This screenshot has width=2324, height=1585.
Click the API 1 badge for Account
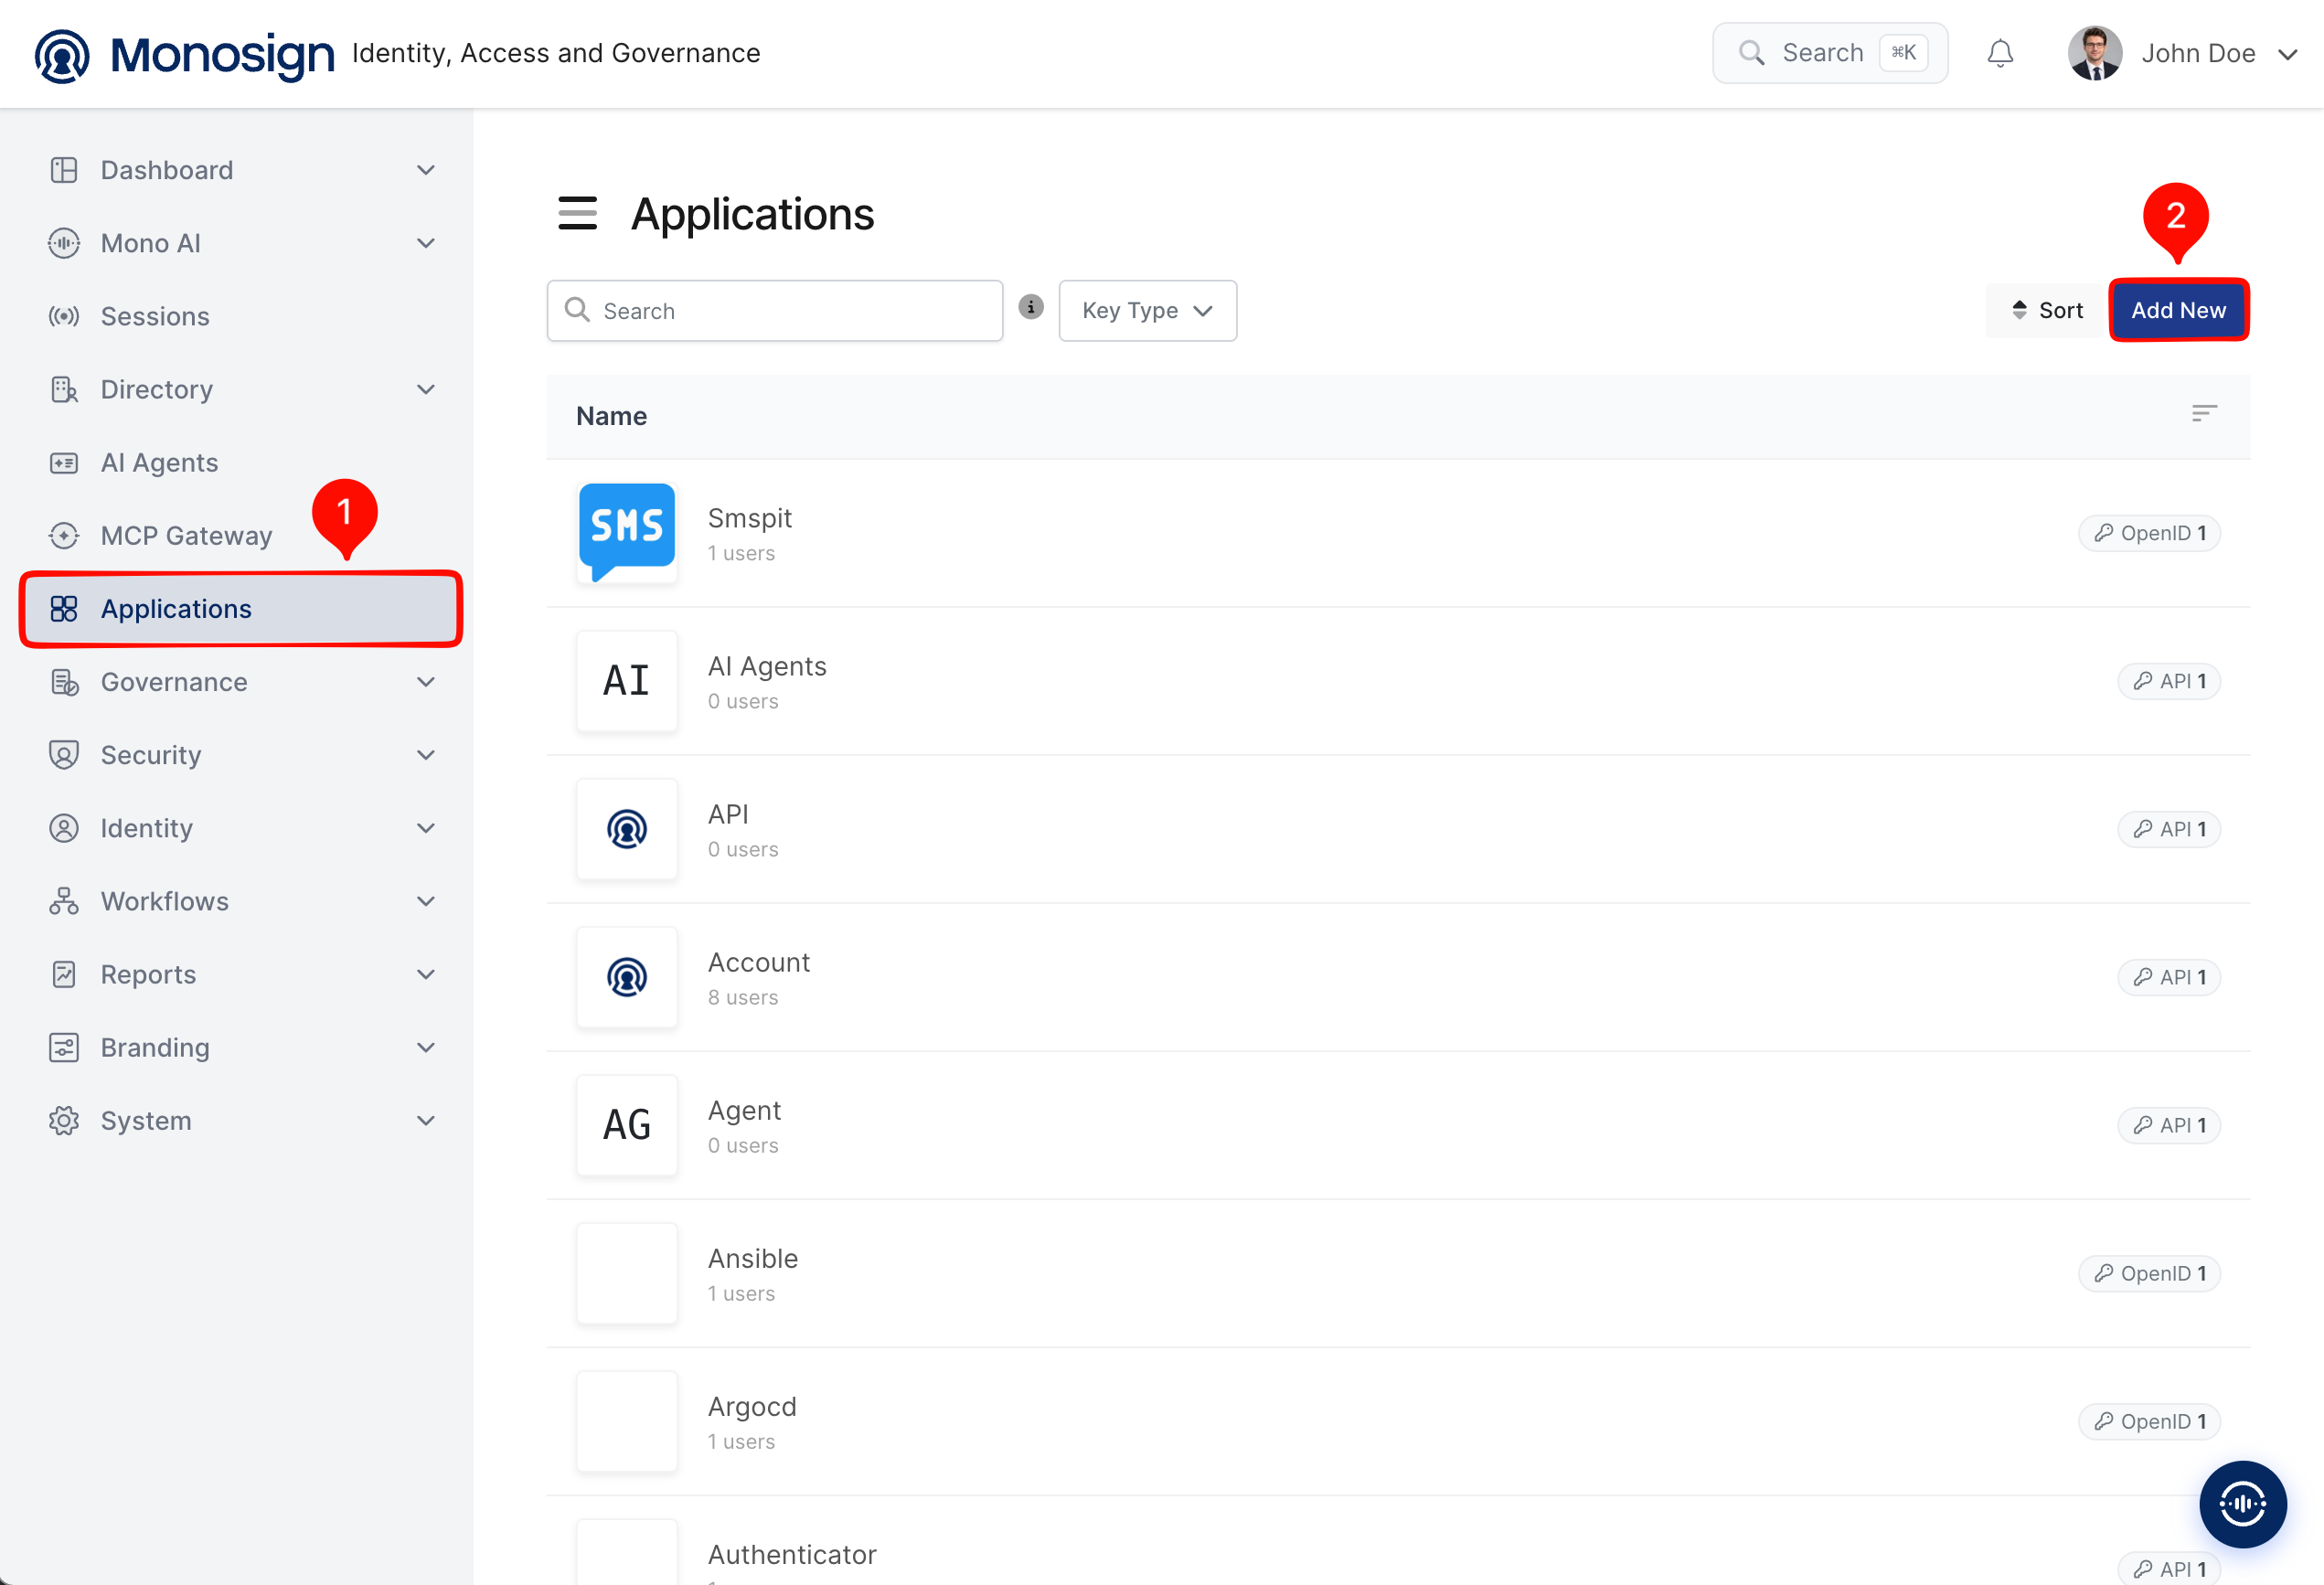2169,976
